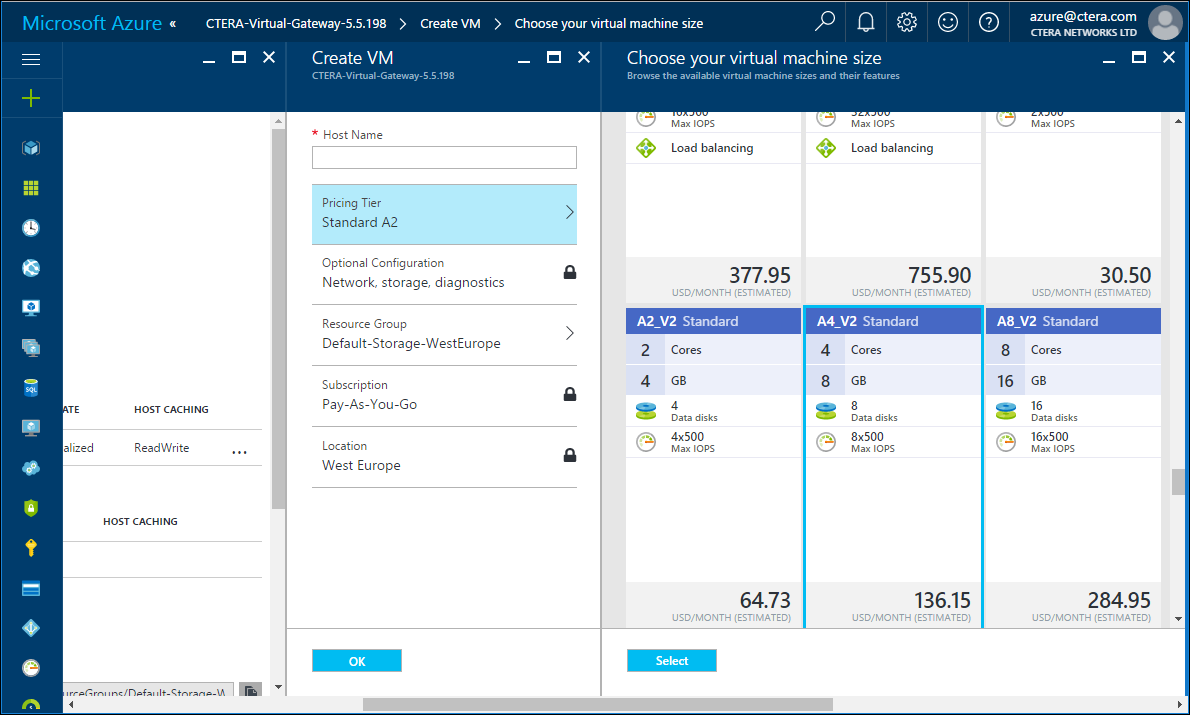Select the A8_V2 Standard size card
This screenshot has height=715, width=1190.
(x=1073, y=468)
